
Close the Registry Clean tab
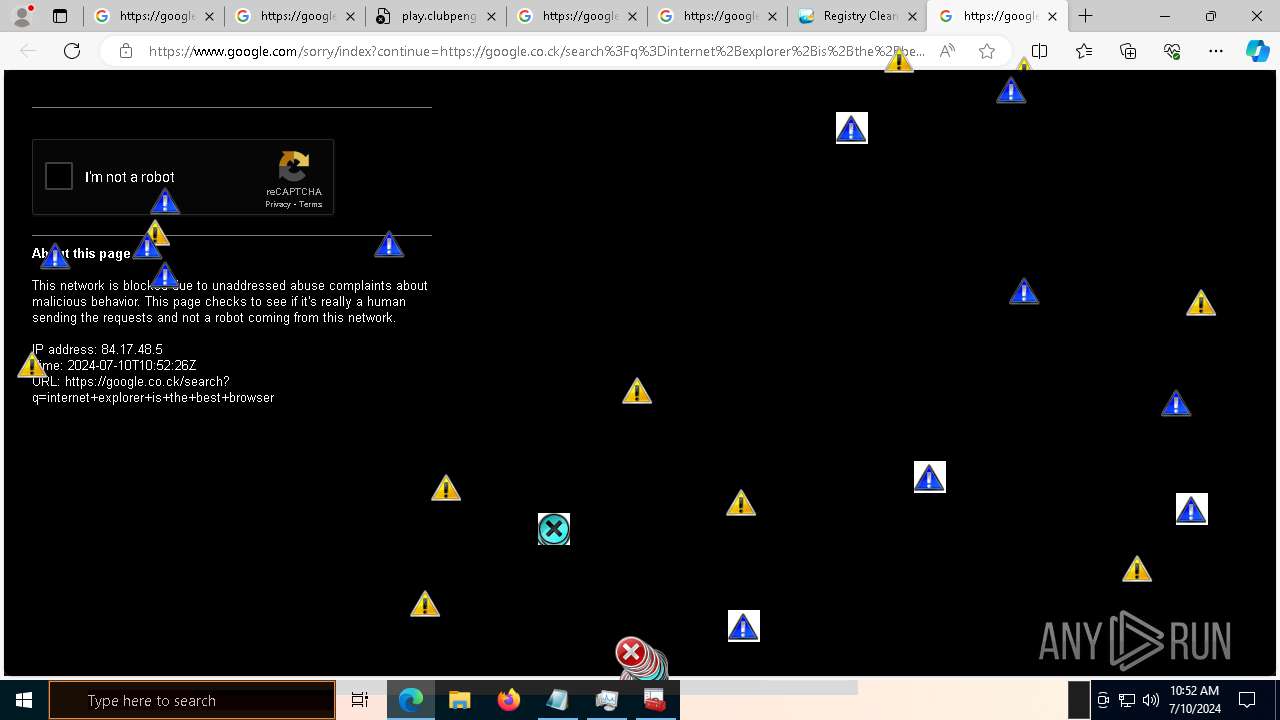[912, 16]
